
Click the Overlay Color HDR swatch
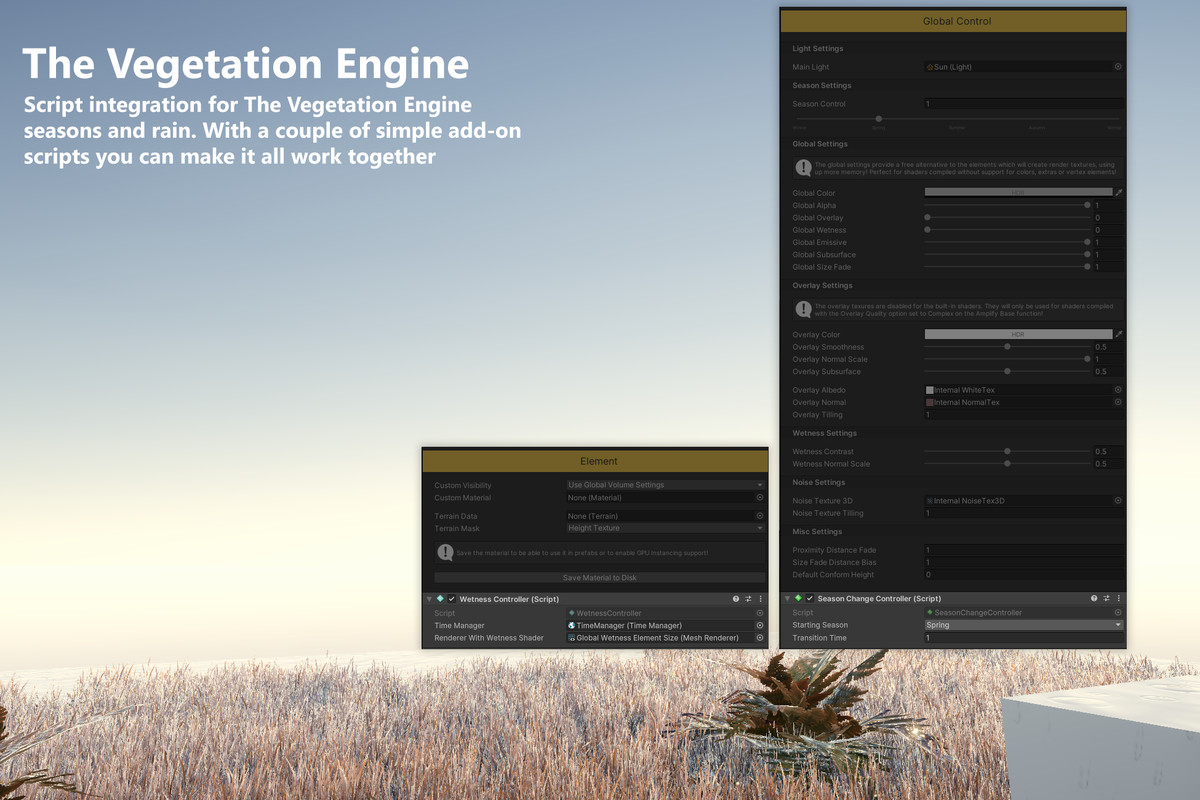1018,335
